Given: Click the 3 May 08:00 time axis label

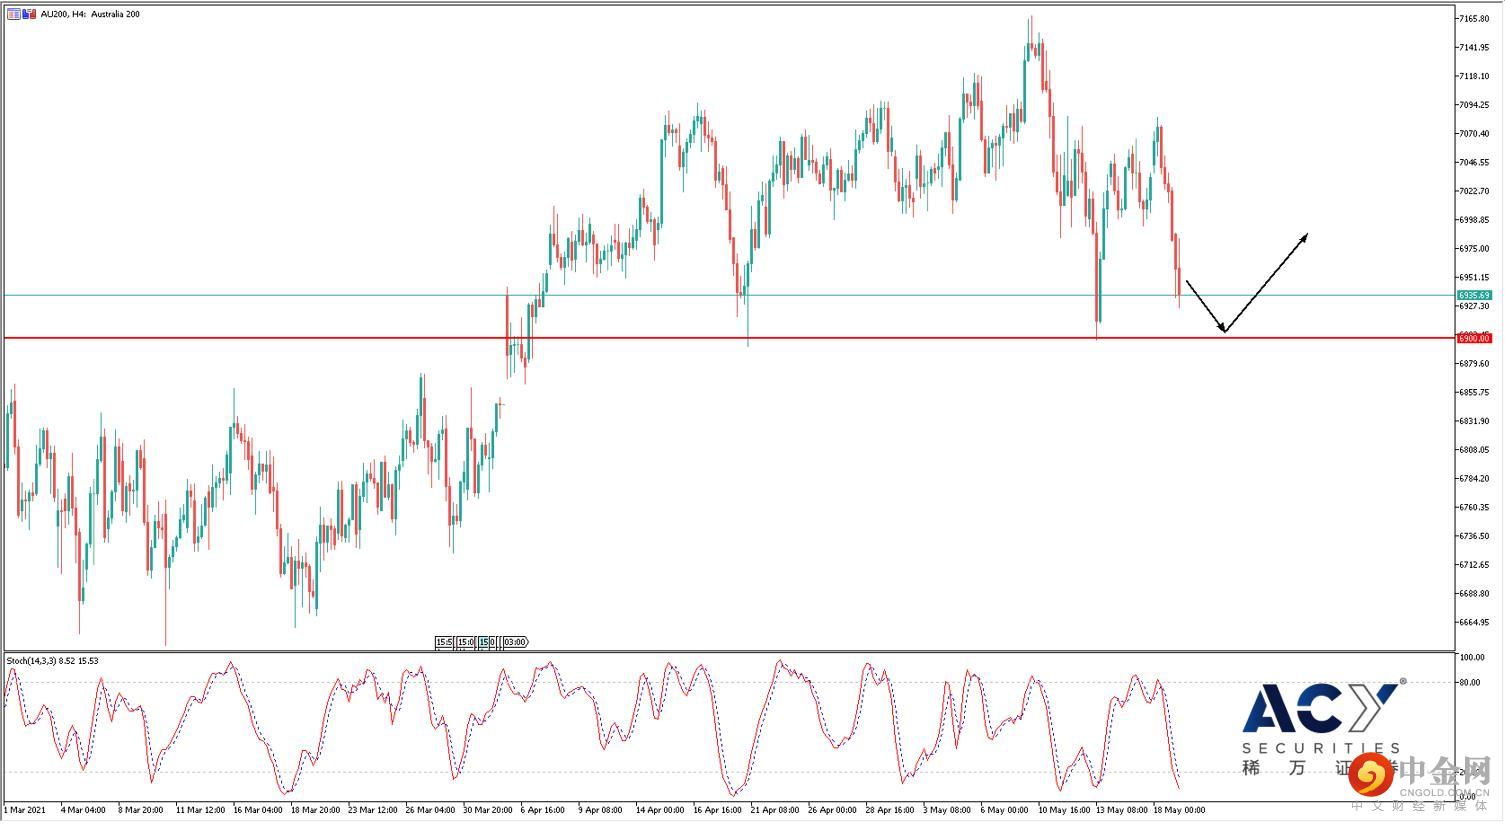Looking at the screenshot, I should coord(947,810).
